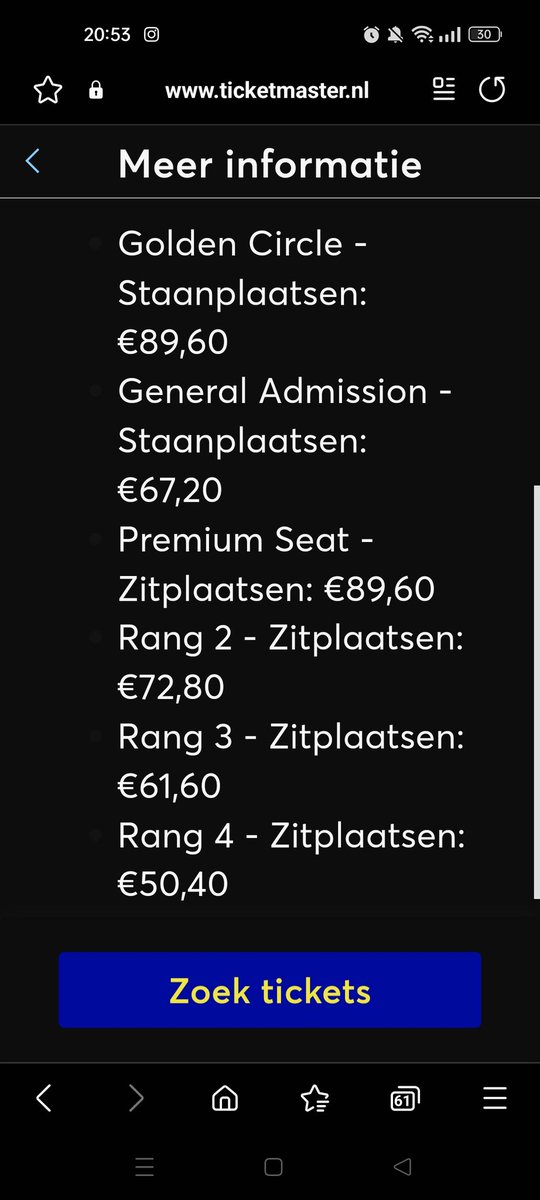Reload the page with the refresh icon
The width and height of the screenshot is (540, 1200).
pyautogui.click(x=492, y=90)
